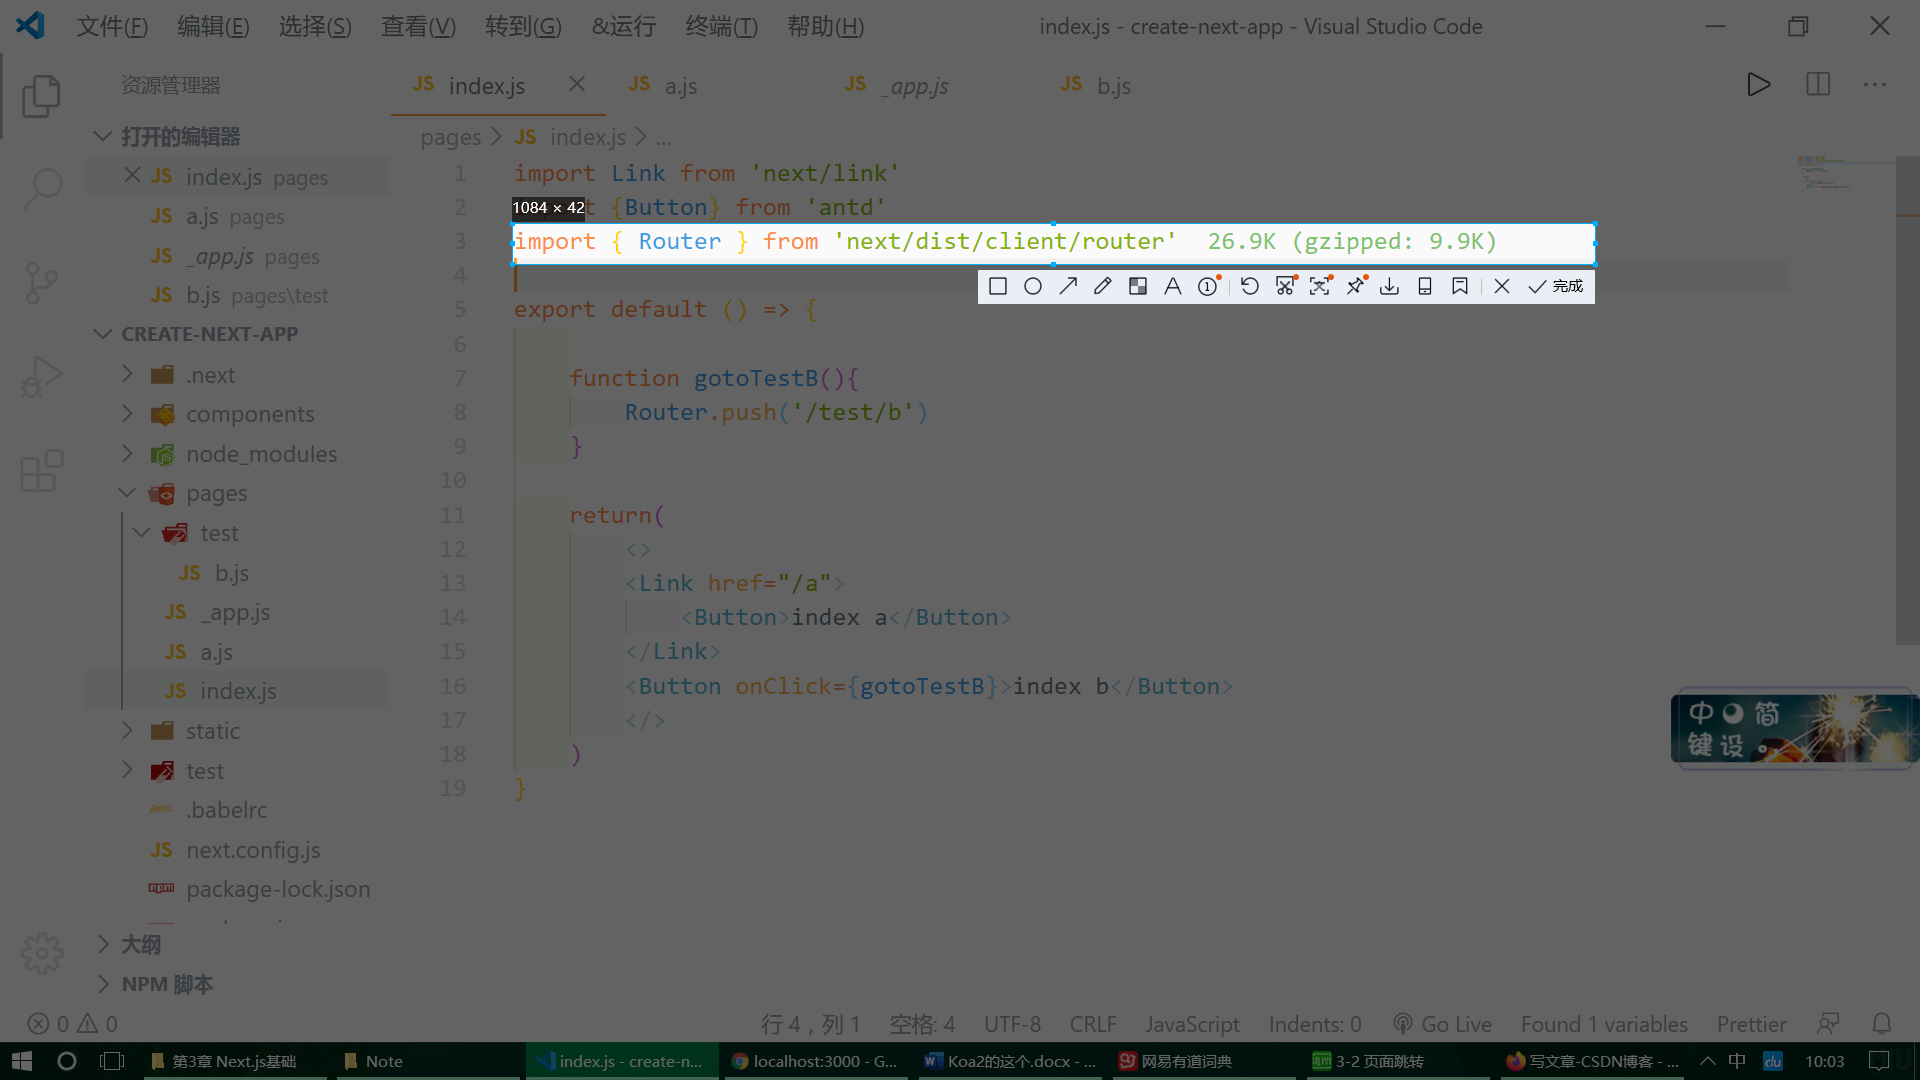Open the Source Control sidebar view
This screenshot has width=1920, height=1080.
(x=41, y=283)
